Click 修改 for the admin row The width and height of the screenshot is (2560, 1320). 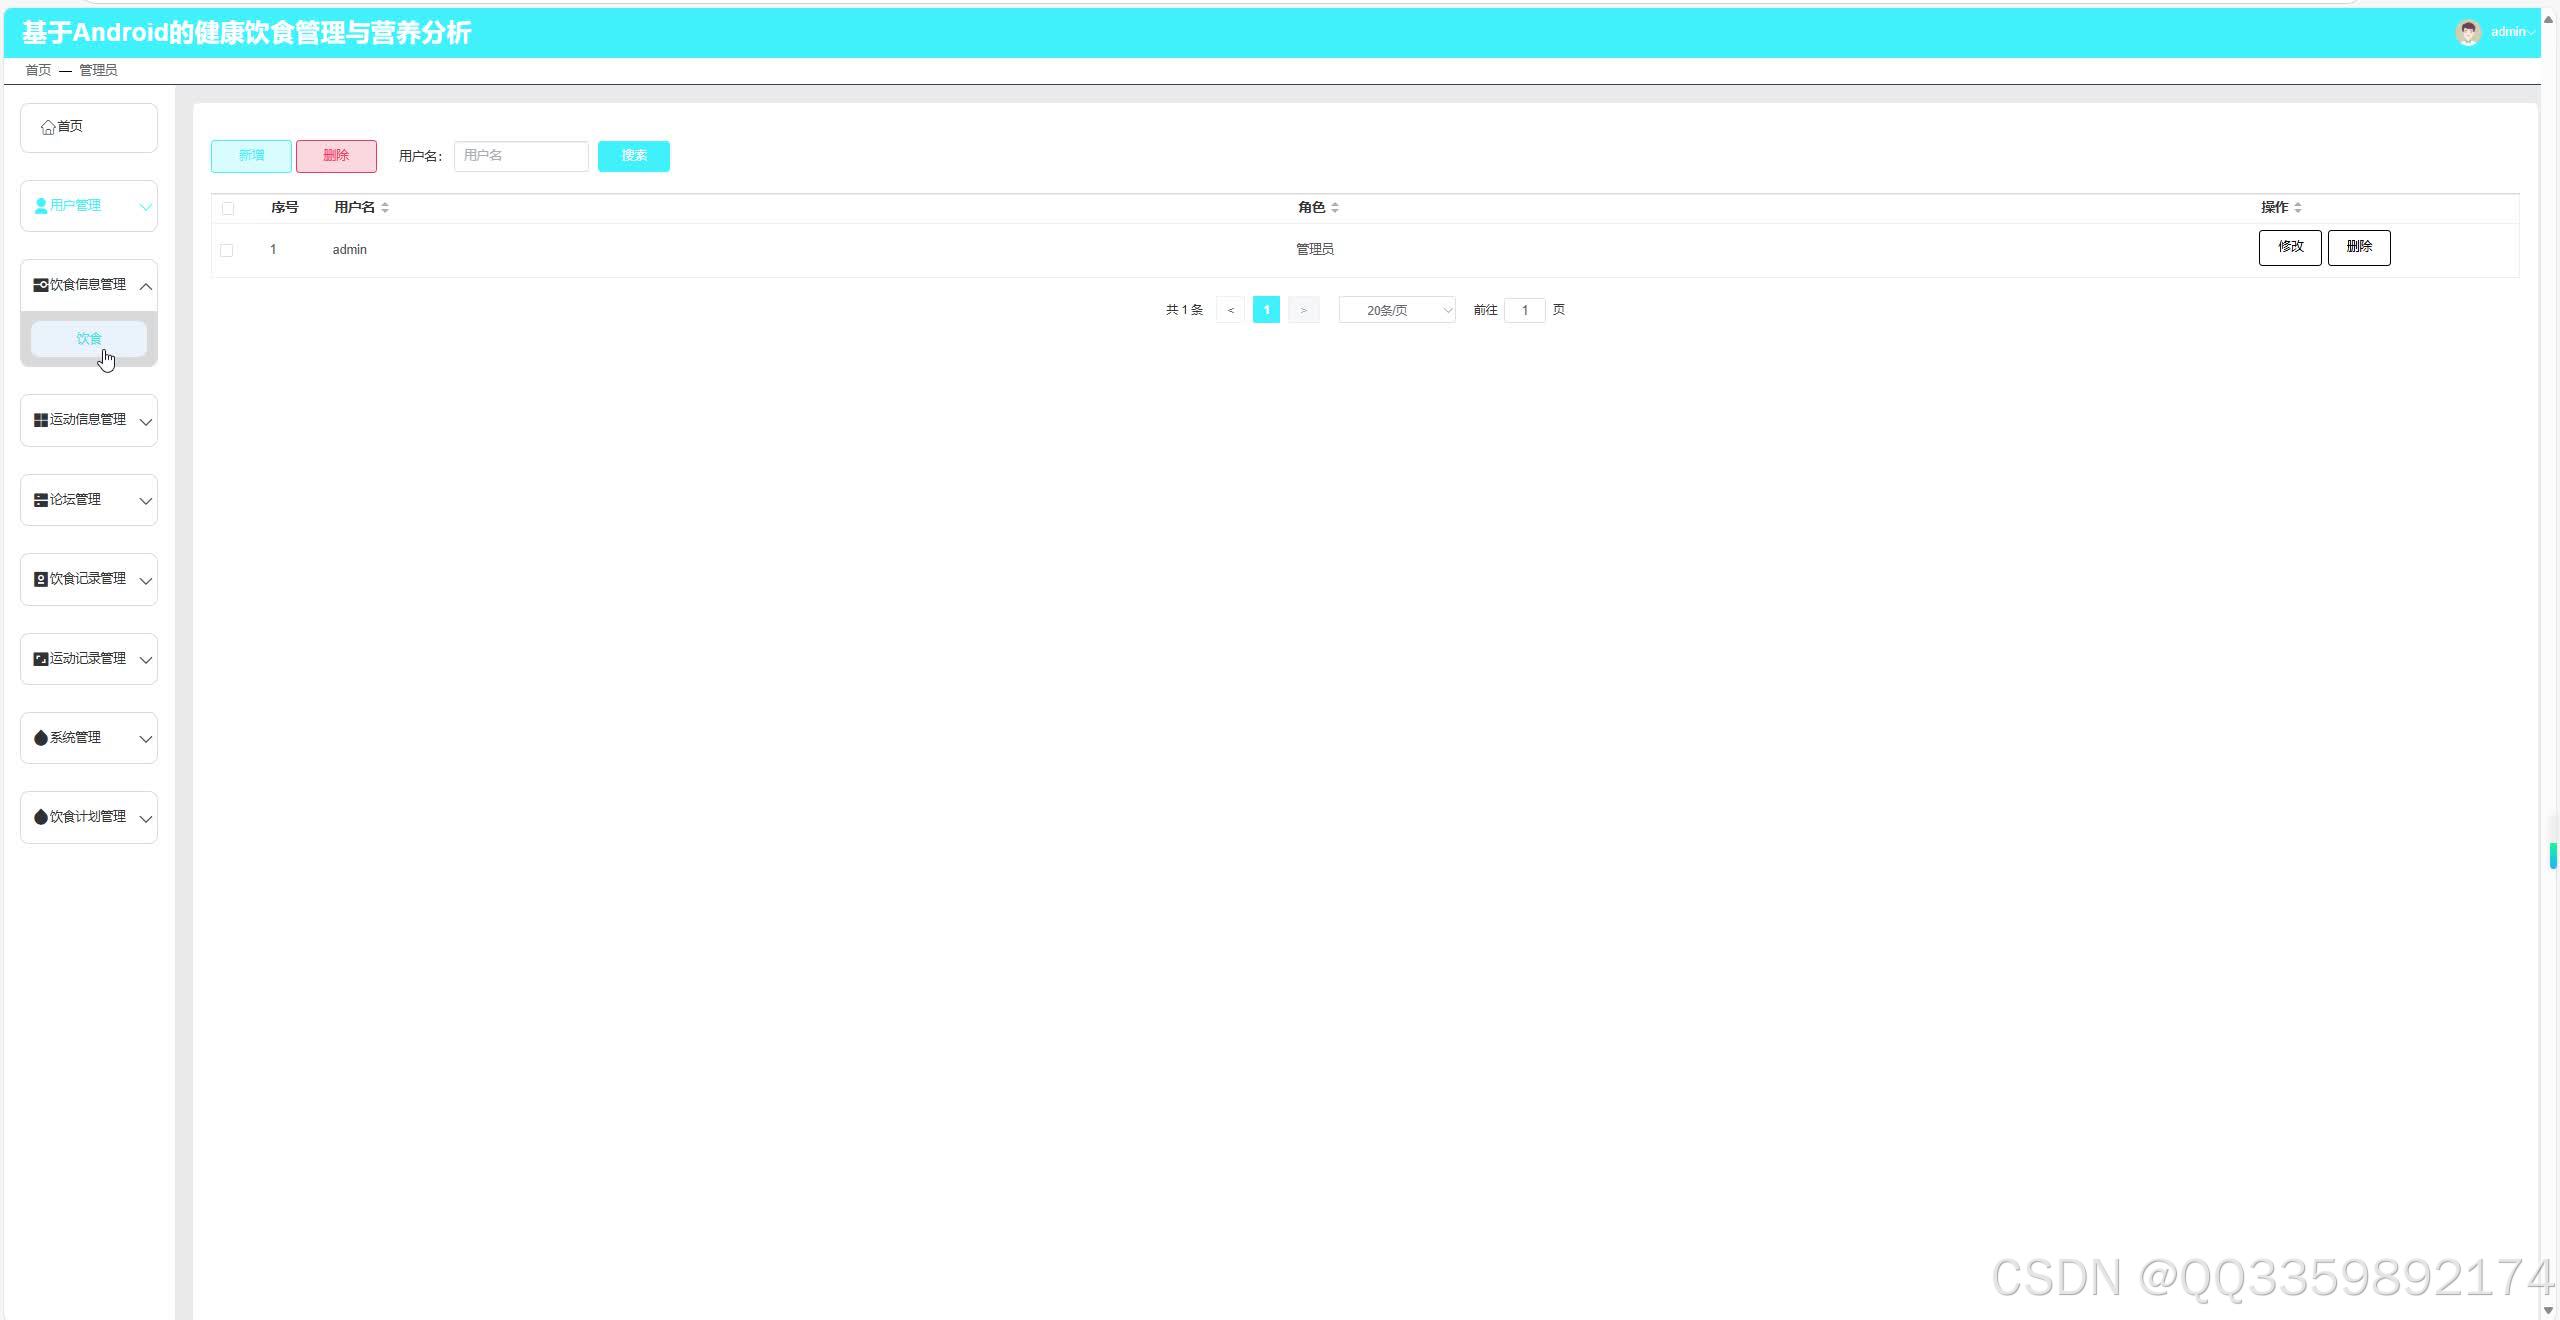[x=2289, y=247]
